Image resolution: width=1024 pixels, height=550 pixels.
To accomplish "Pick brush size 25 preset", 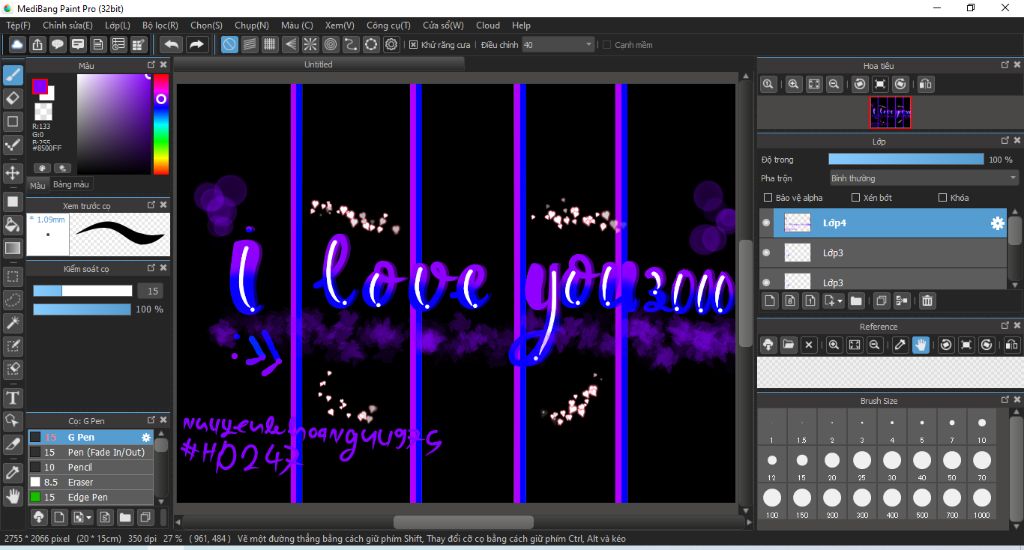I will [x=862, y=464].
